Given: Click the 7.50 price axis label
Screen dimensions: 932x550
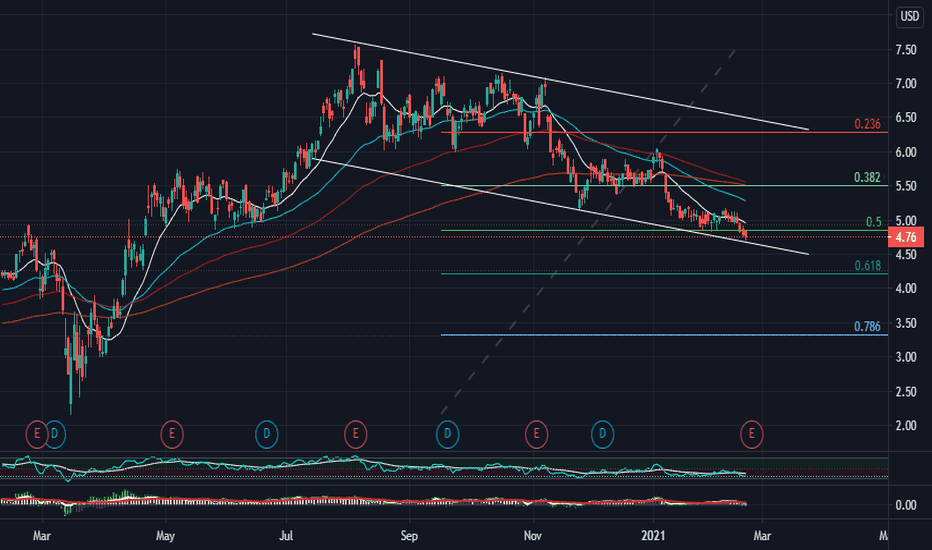Looking at the screenshot, I should (906, 50).
